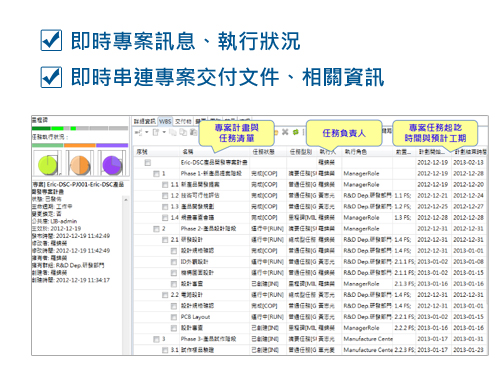Screen dimensions: 498x371
Task: Click the new document icon in toolbar
Action: (156, 133)
